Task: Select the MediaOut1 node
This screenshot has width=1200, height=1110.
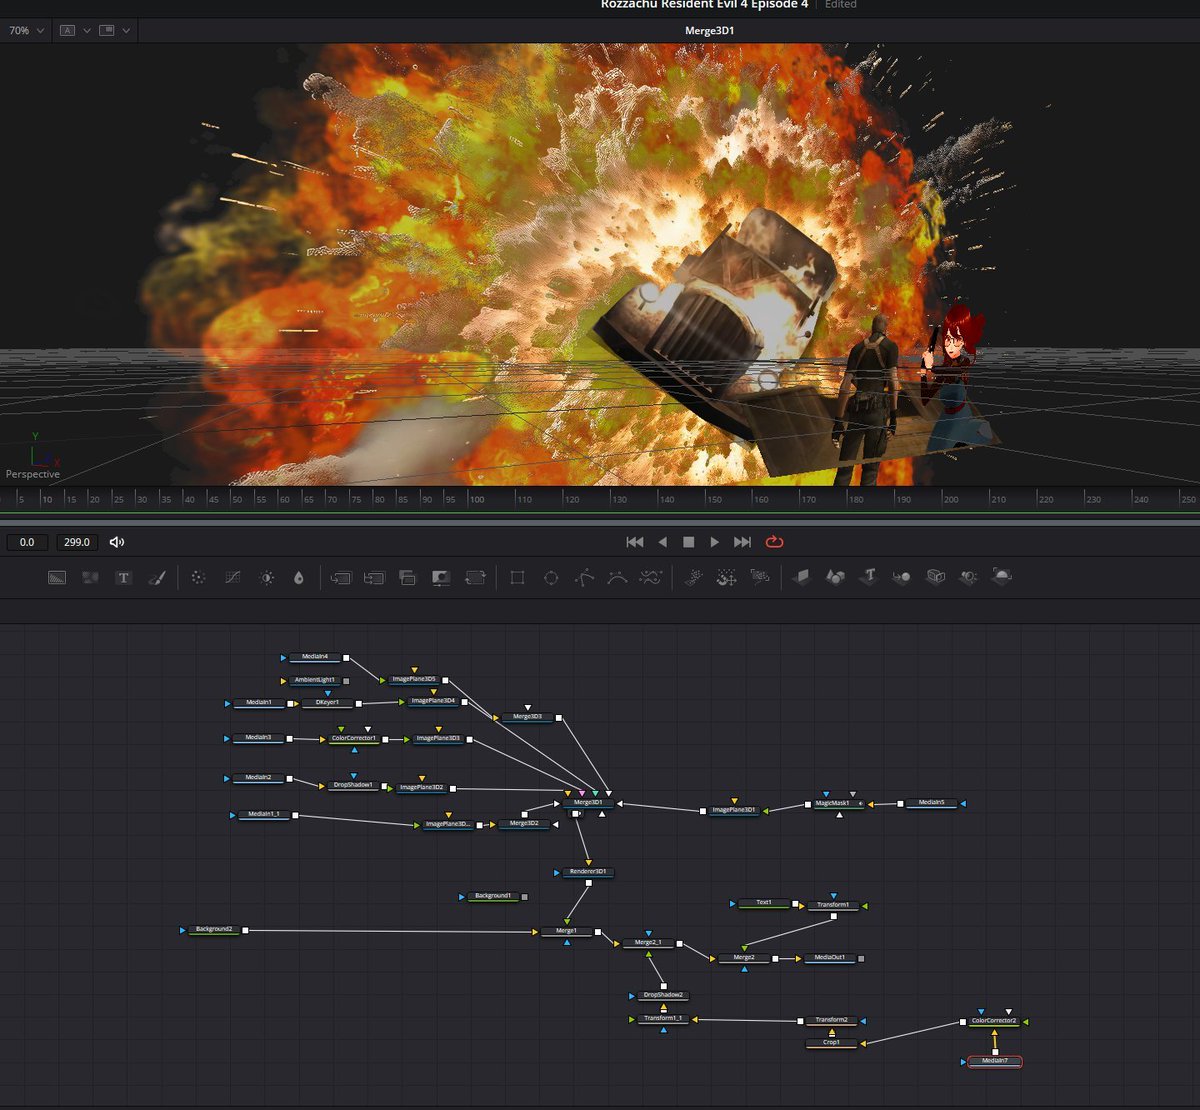Action: pyautogui.click(x=830, y=958)
